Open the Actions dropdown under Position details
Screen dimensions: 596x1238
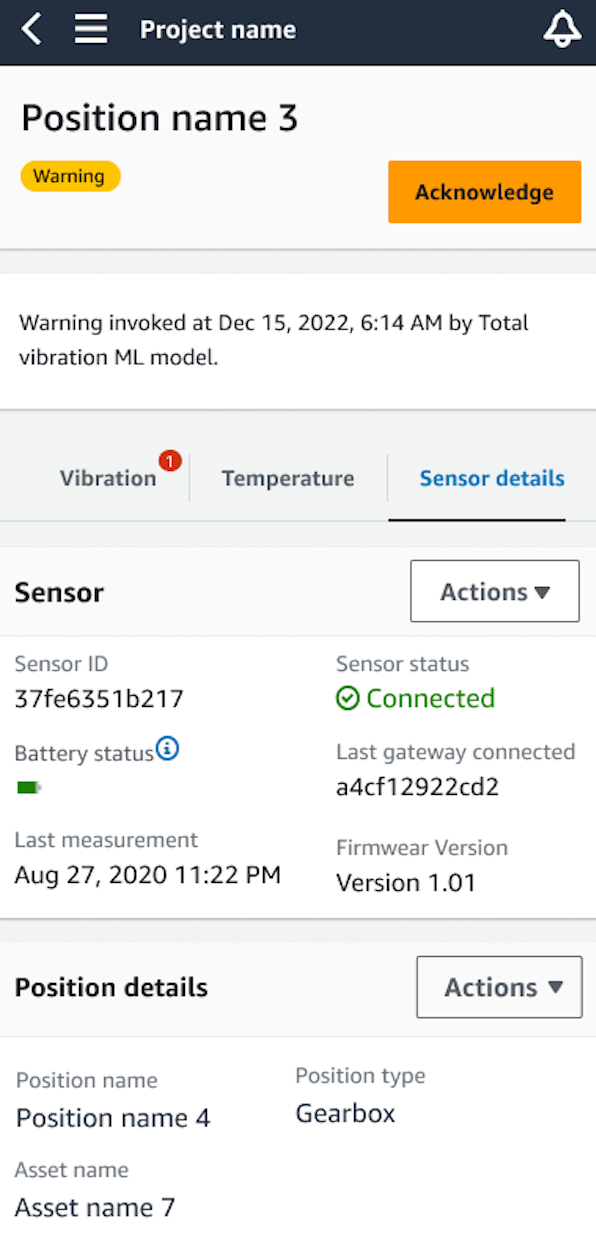pyautogui.click(x=499, y=987)
